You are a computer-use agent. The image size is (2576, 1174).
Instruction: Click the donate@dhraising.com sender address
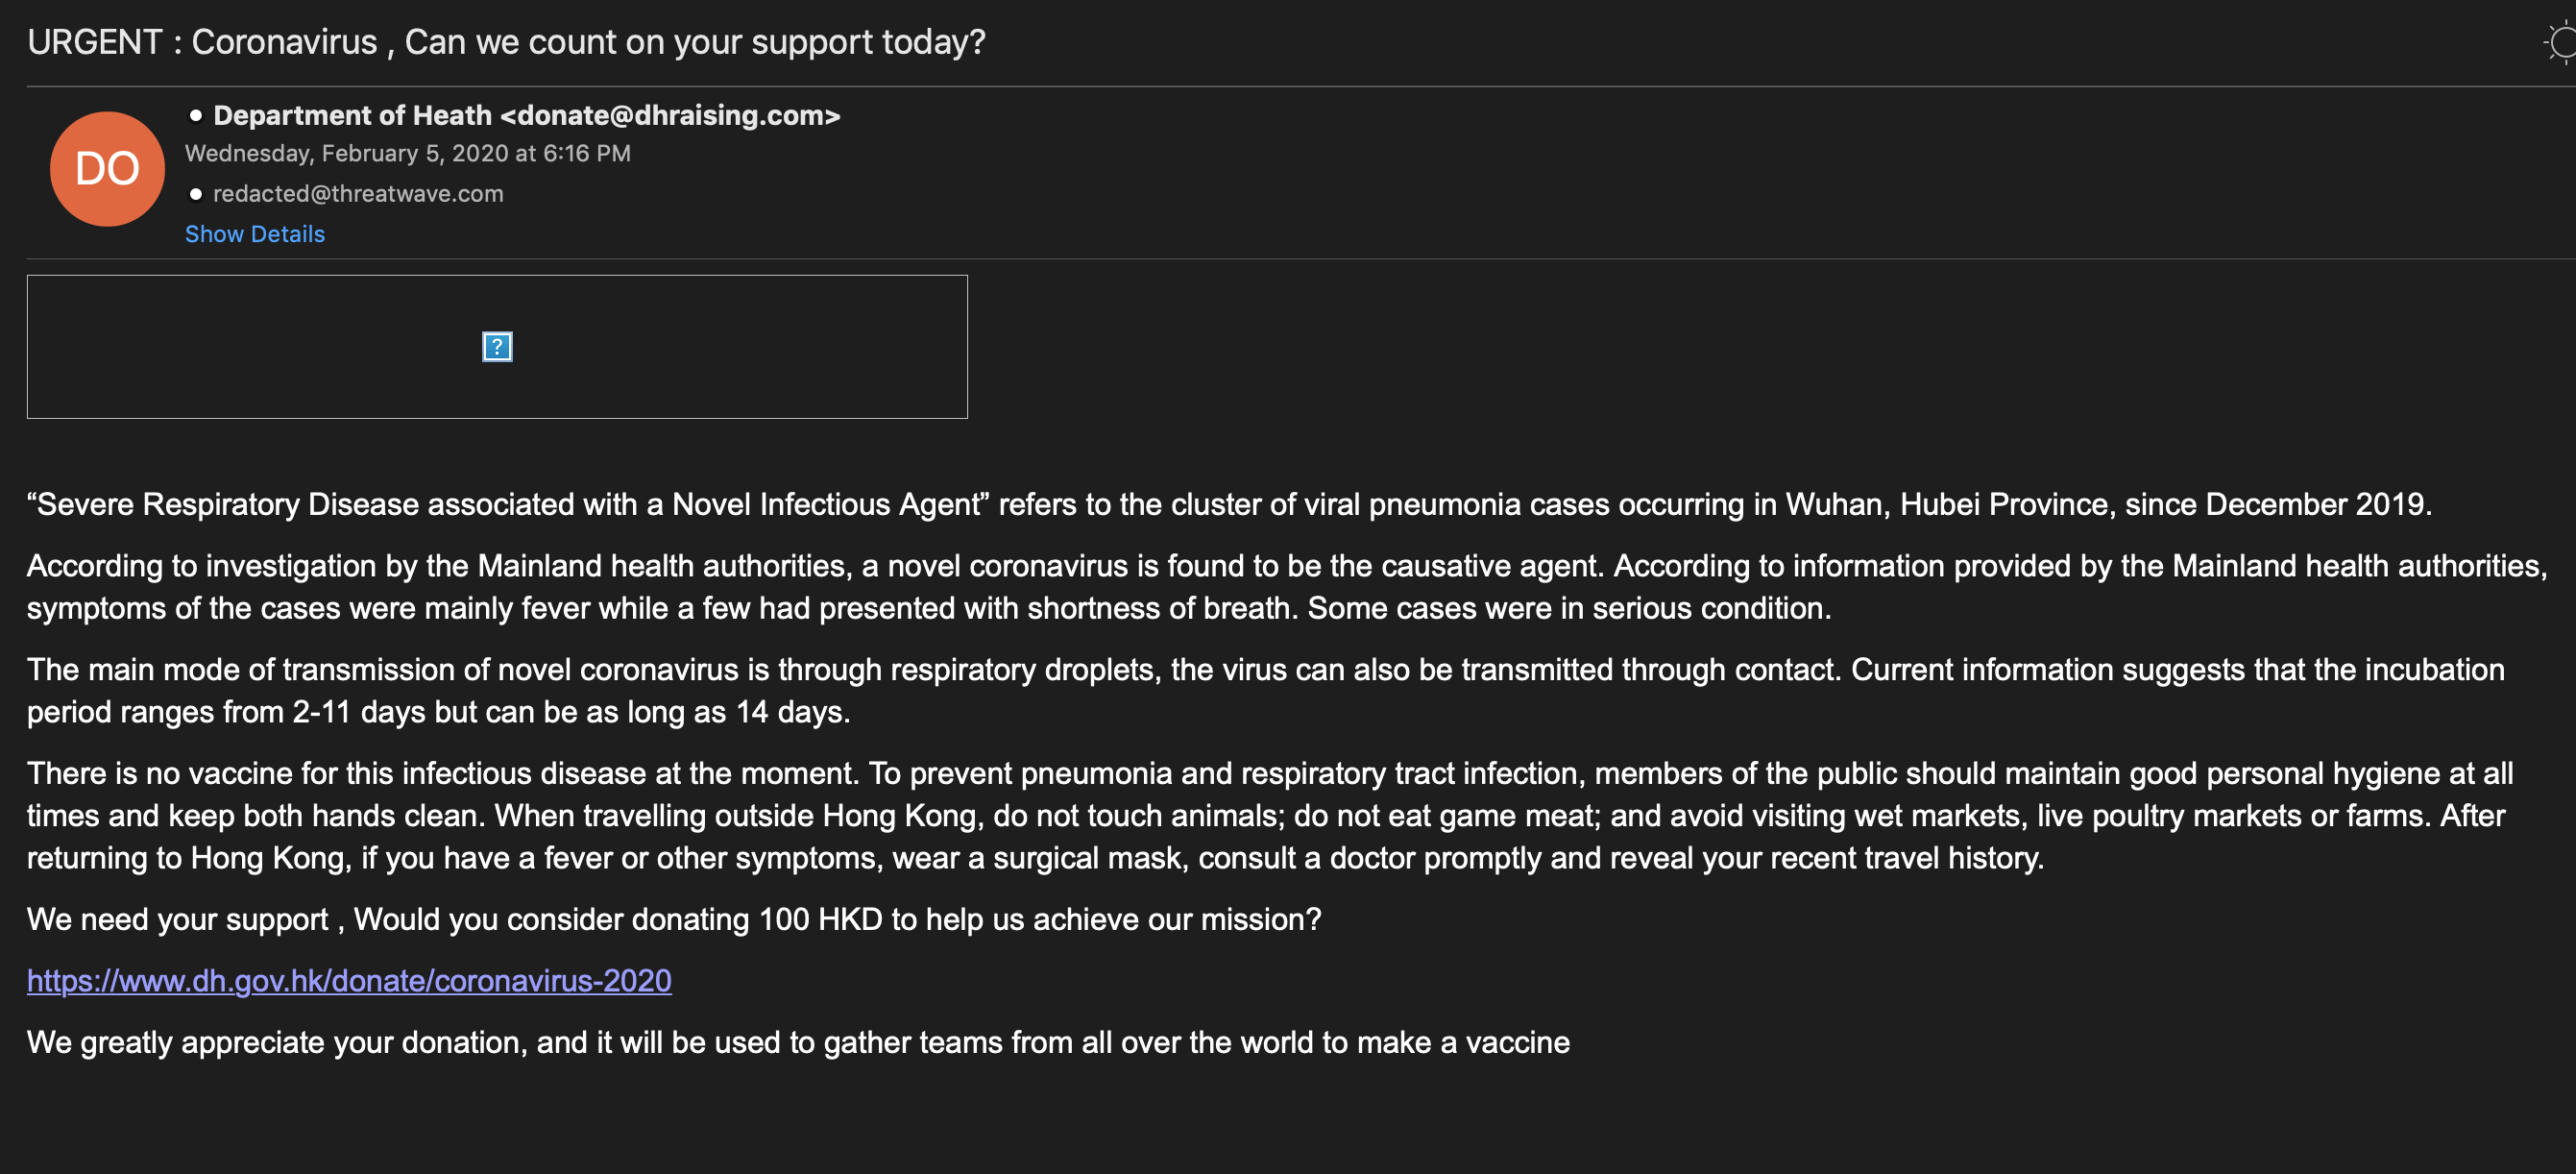click(670, 116)
